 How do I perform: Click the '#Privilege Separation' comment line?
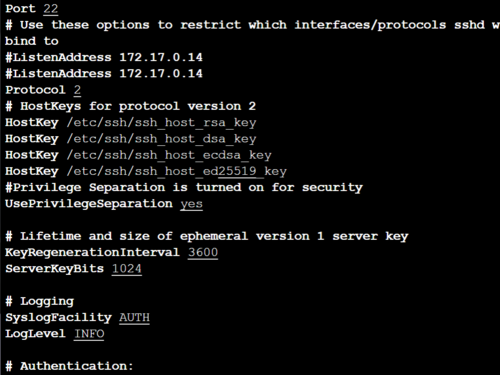click(x=184, y=188)
